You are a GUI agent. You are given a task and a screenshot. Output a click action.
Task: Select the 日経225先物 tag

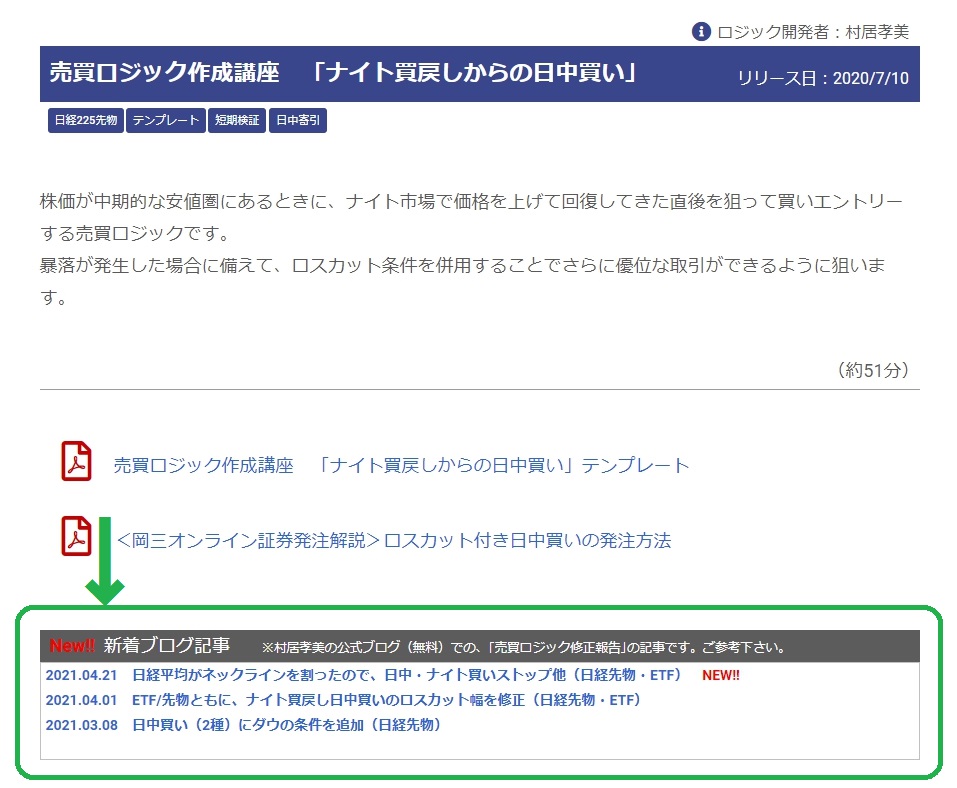coord(85,120)
